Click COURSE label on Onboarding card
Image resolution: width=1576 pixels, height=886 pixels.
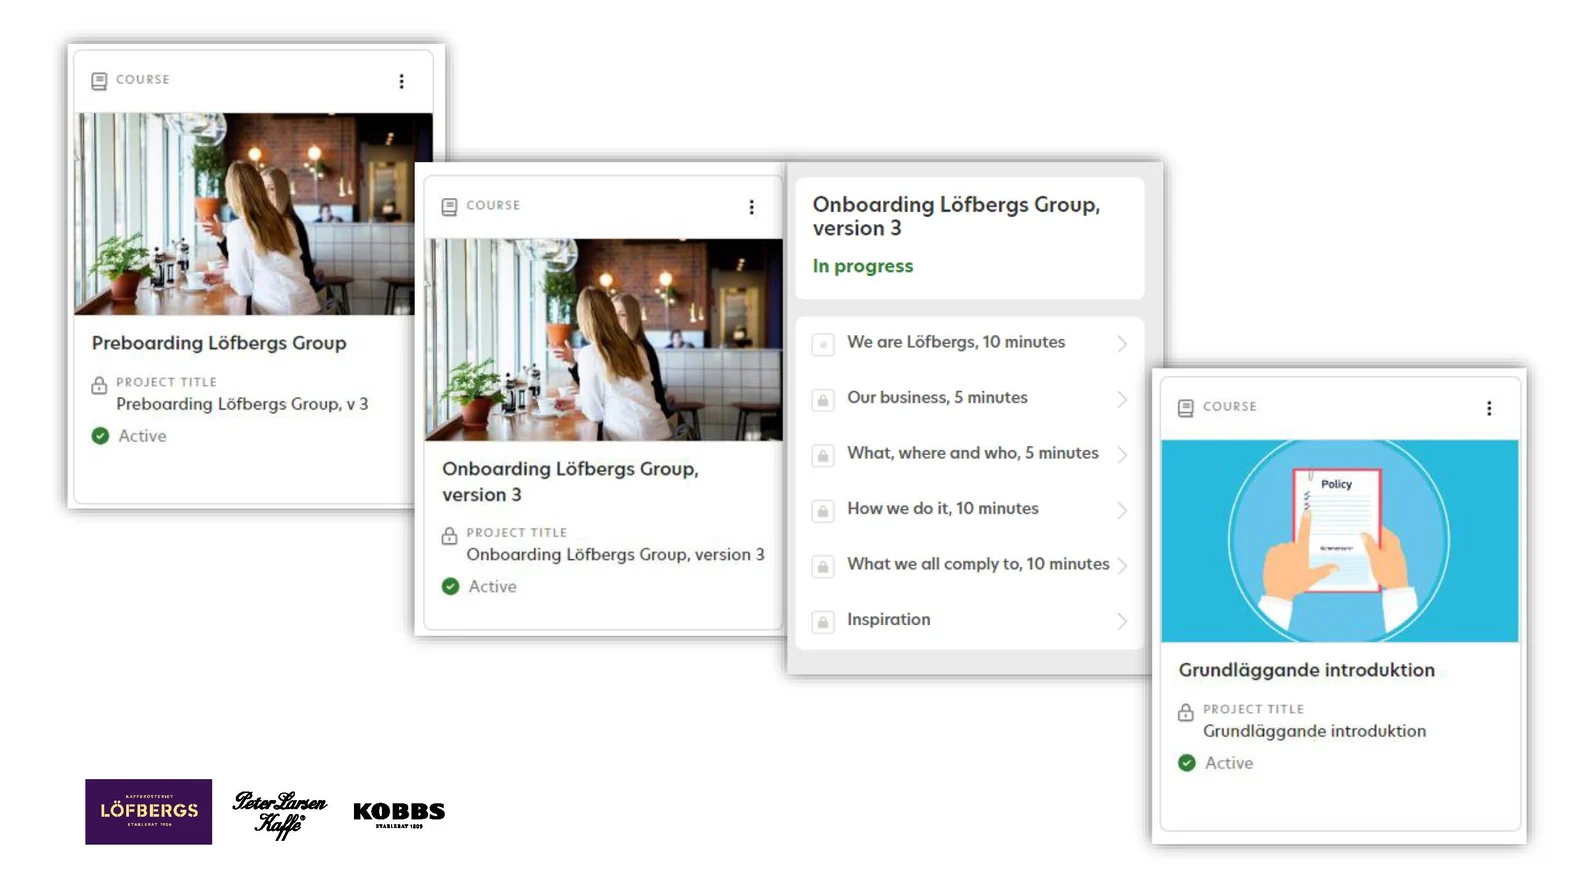(x=493, y=206)
